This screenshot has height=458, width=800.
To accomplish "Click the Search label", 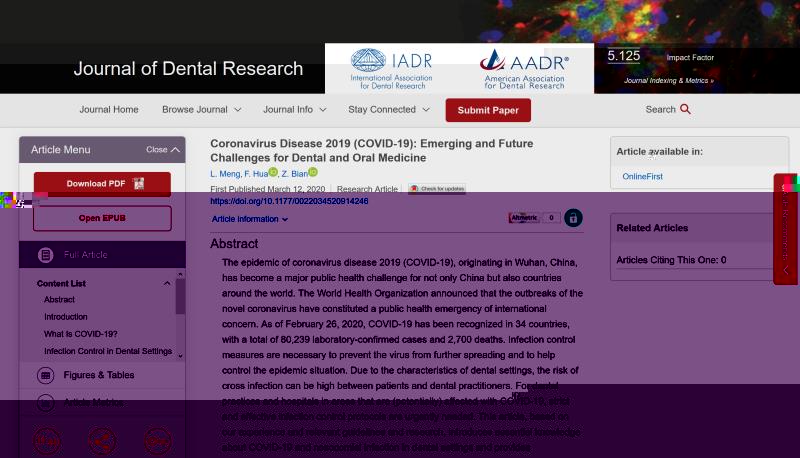I will pyautogui.click(x=660, y=110).
